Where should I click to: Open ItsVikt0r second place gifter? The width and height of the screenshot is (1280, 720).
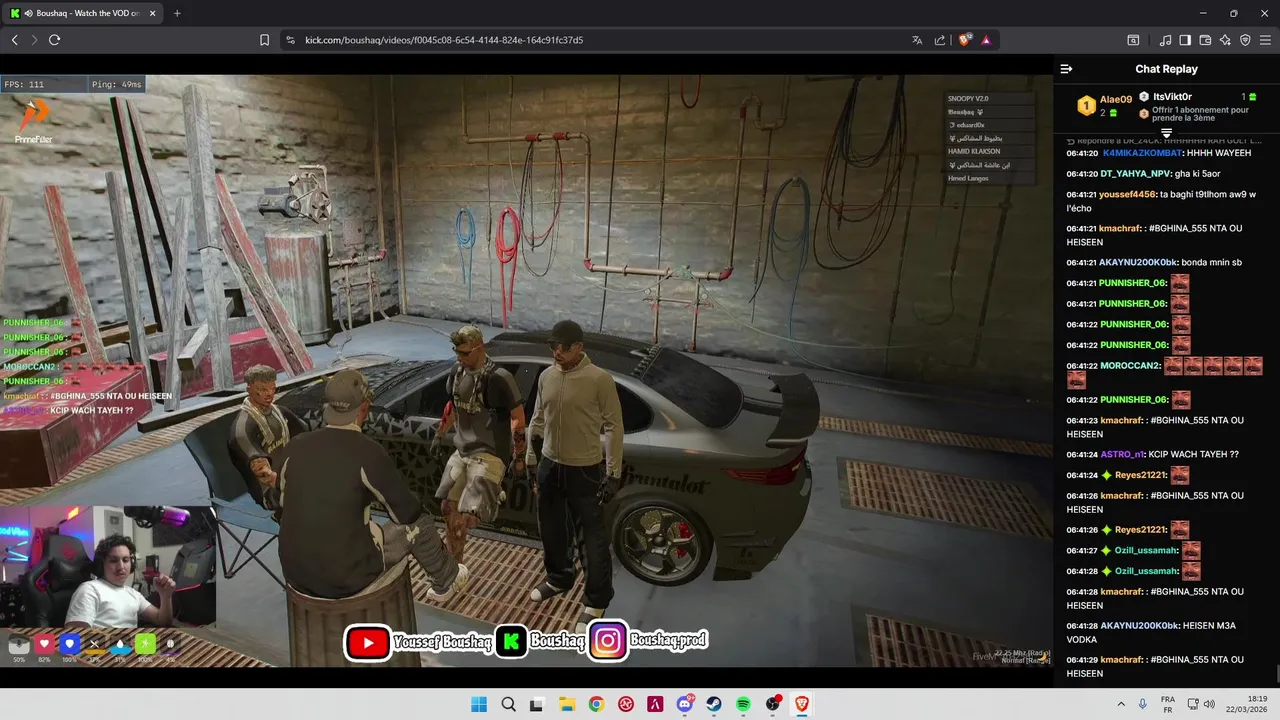[x=1172, y=97]
